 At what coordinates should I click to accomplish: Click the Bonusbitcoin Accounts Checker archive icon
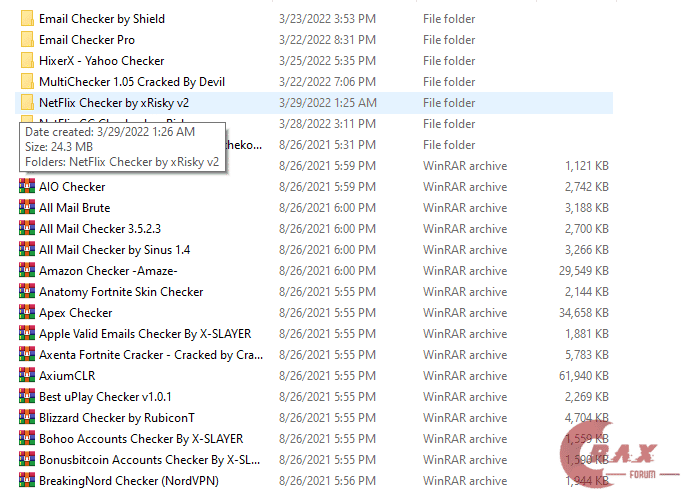pos(27,460)
